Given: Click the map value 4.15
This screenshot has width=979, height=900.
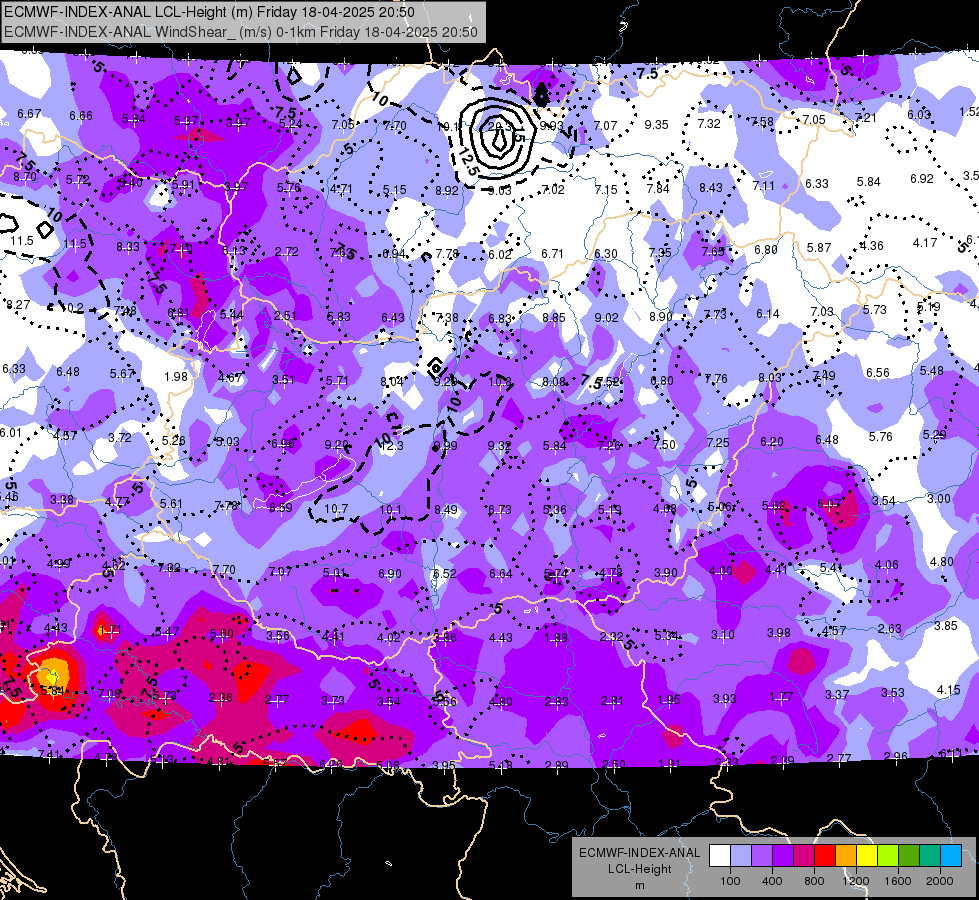Looking at the screenshot, I should coord(948,690).
